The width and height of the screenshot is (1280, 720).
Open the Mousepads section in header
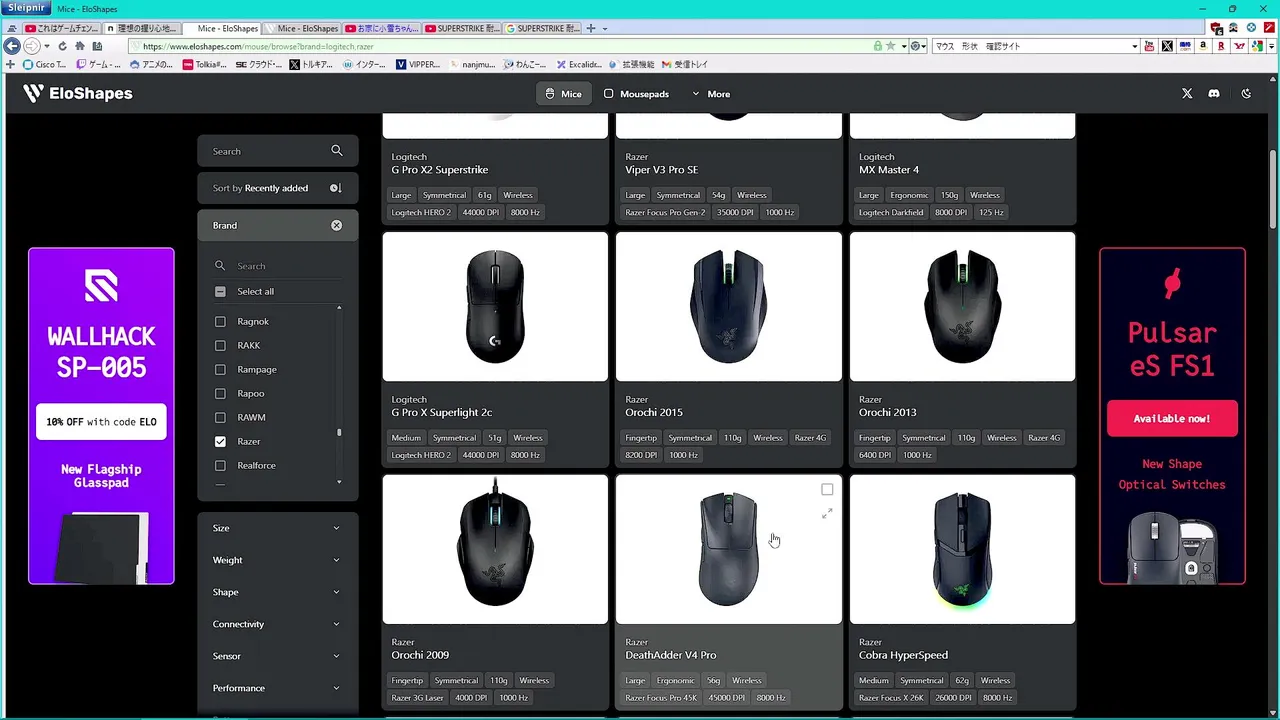pos(637,94)
